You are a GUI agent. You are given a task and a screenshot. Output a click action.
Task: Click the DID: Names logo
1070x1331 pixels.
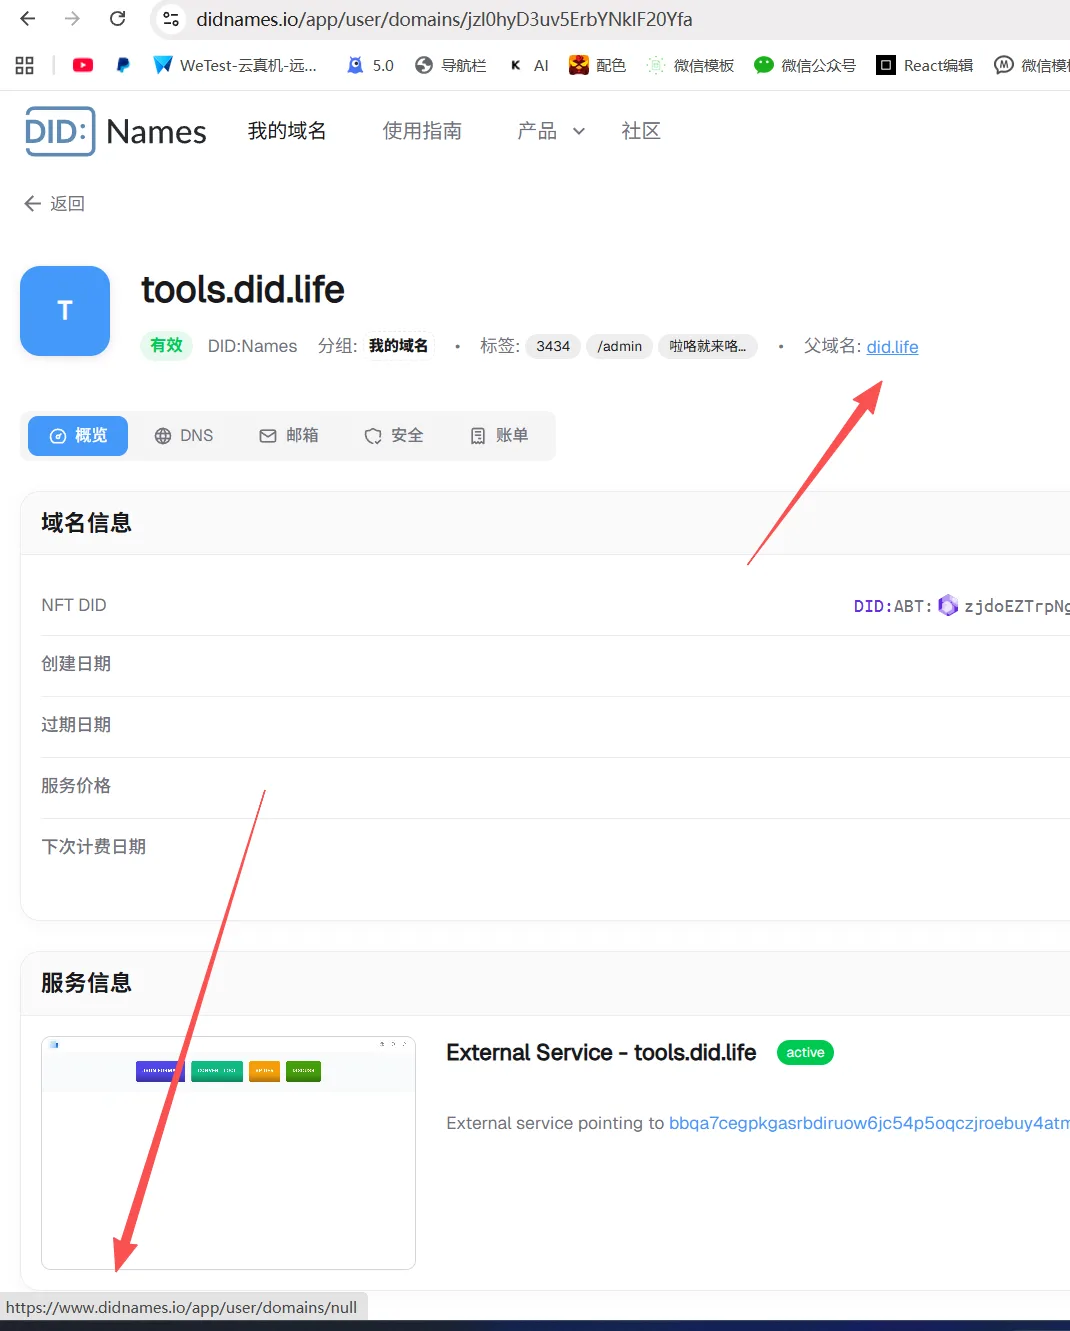(115, 131)
